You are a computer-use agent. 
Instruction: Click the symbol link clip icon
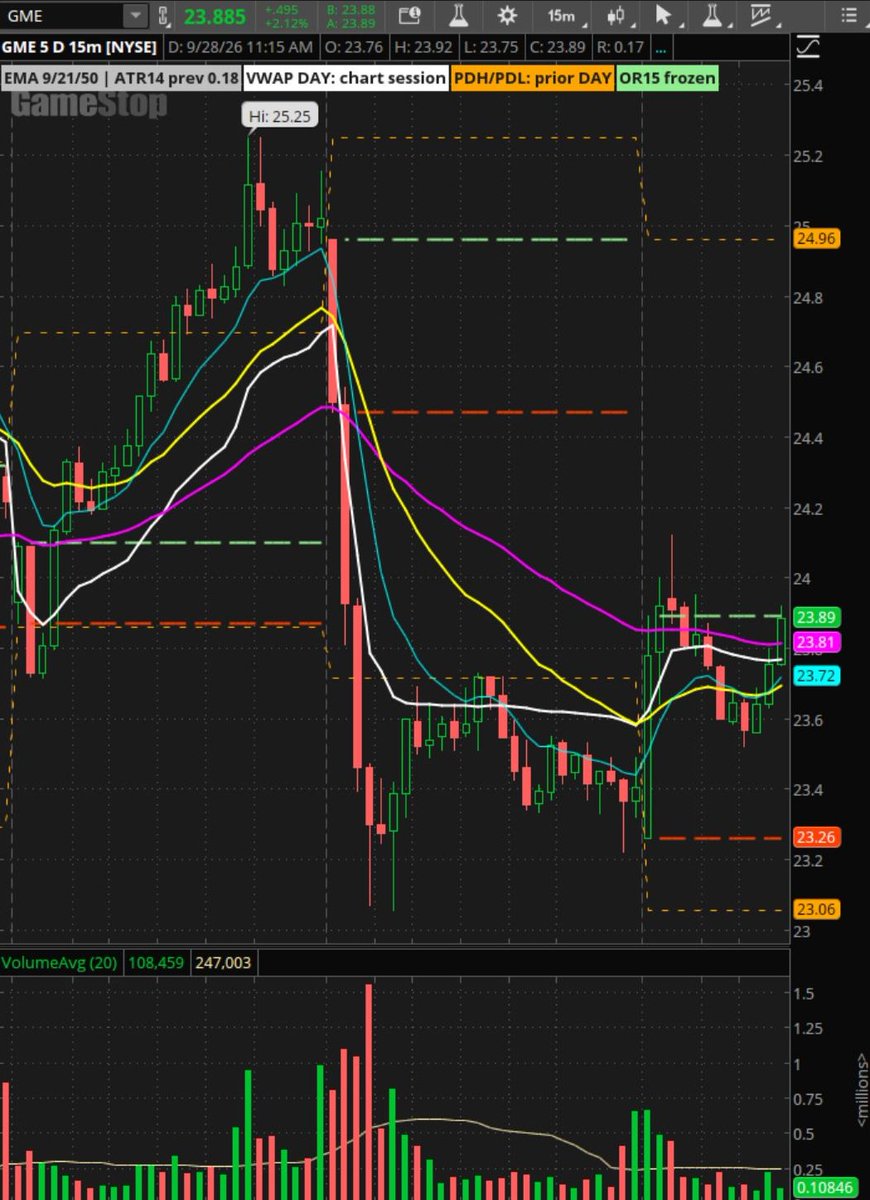[163, 15]
